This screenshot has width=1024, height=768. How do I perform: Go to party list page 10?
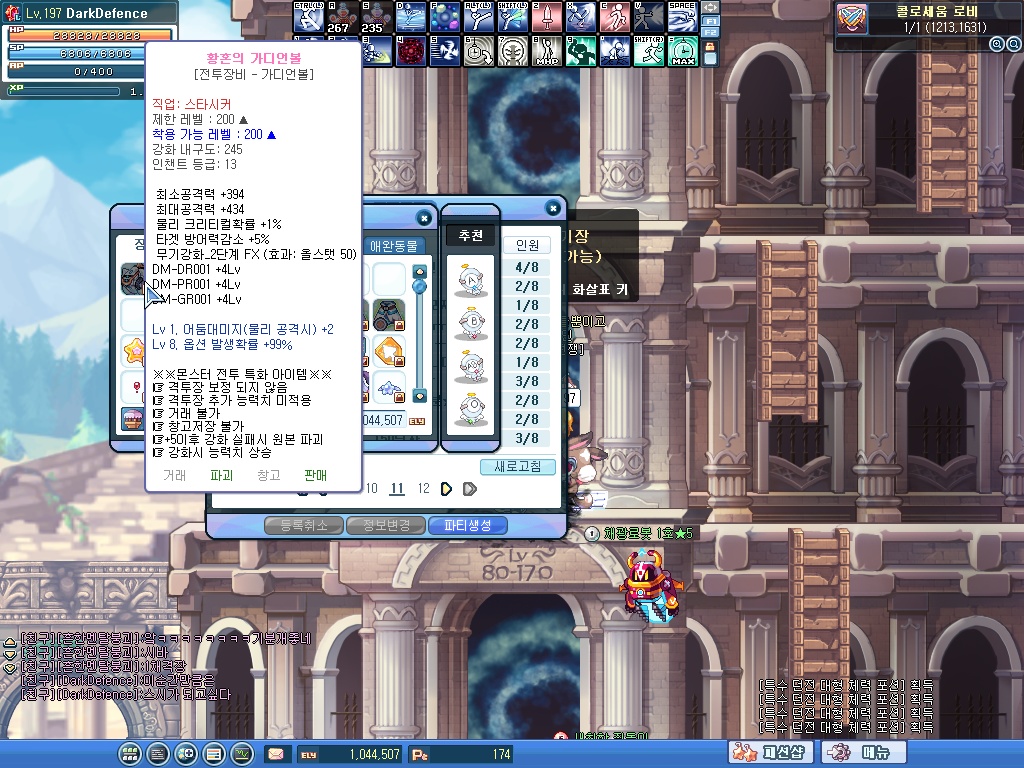point(371,488)
